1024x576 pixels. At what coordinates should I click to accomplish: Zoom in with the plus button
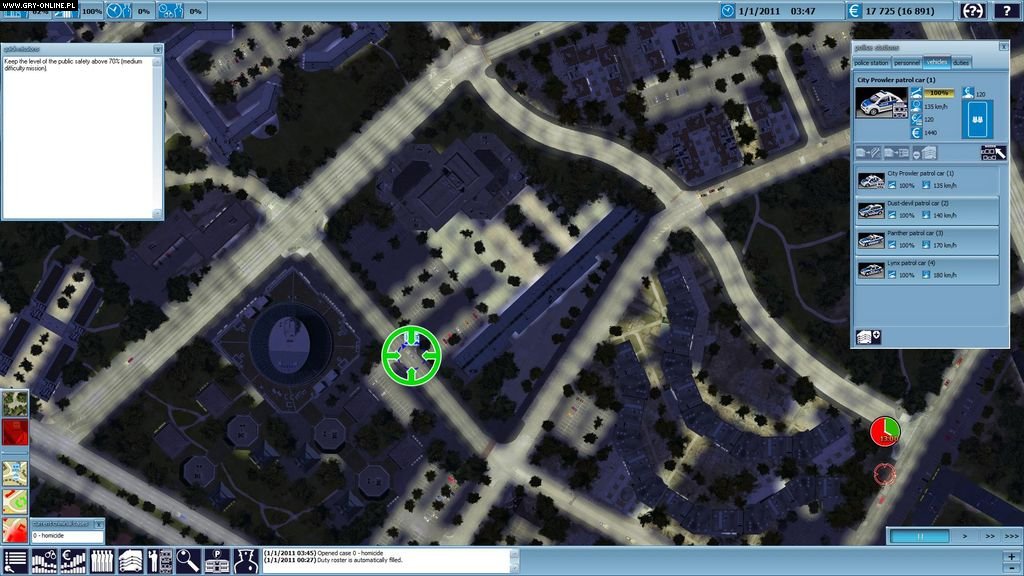click(1012, 557)
